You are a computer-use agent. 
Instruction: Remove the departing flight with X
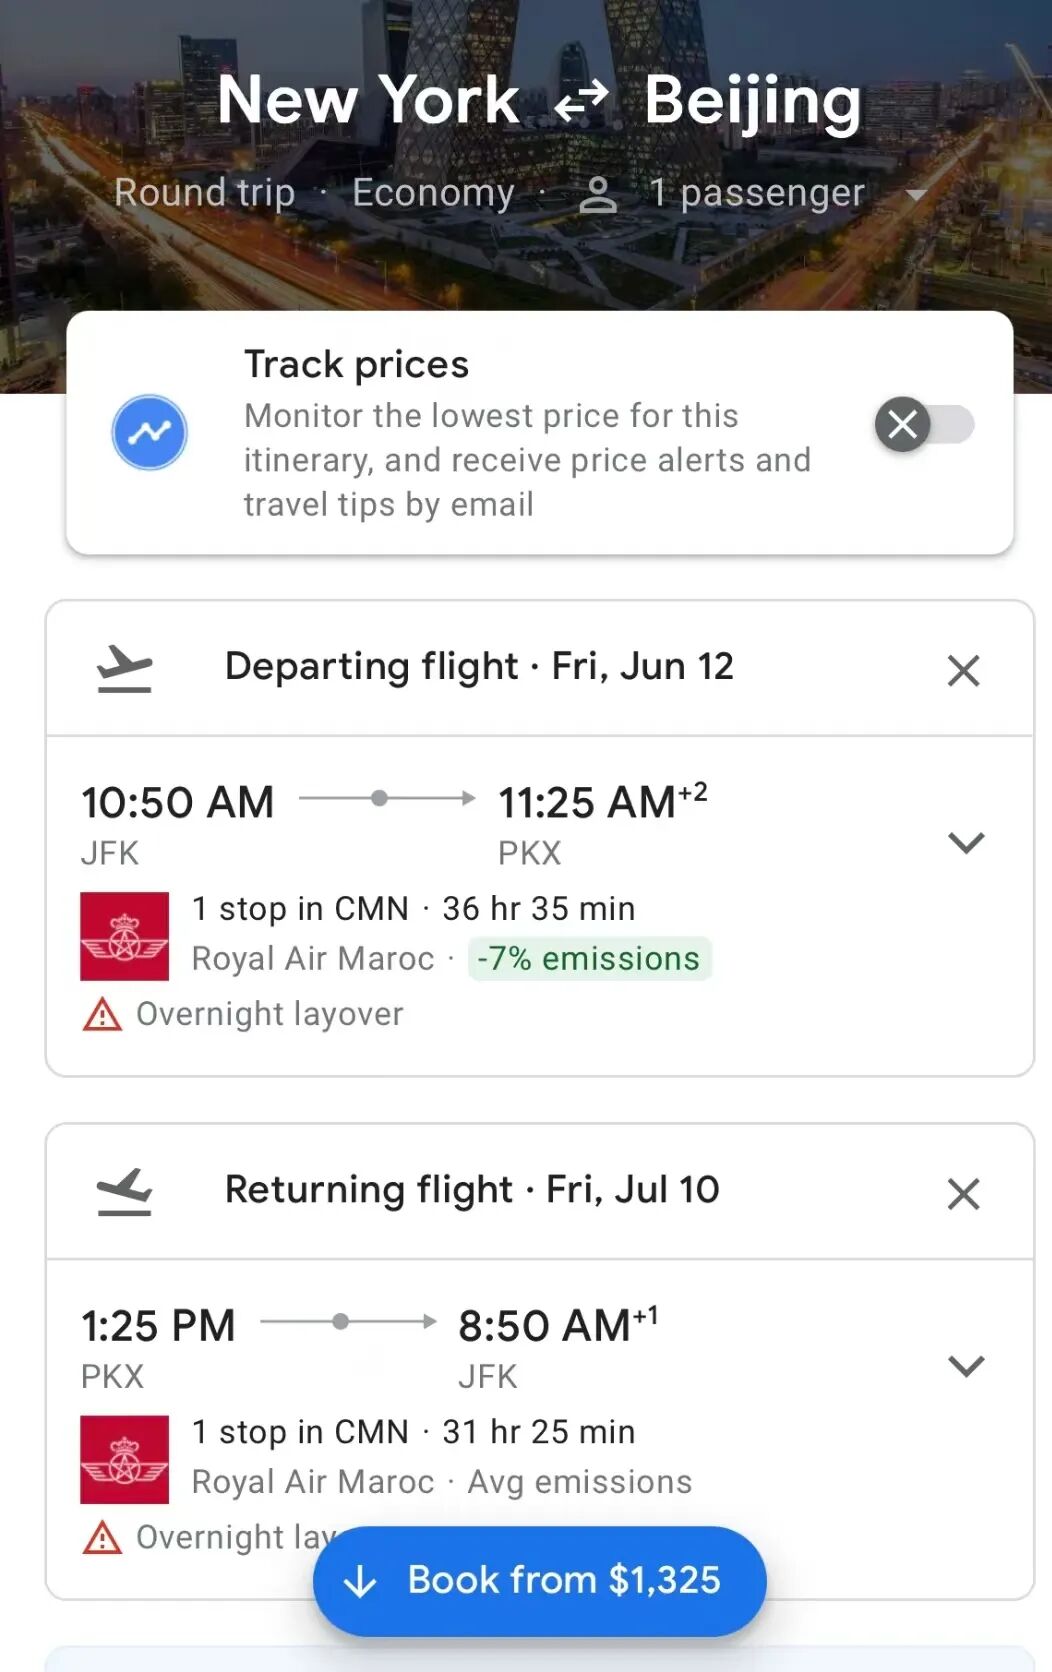click(x=963, y=670)
